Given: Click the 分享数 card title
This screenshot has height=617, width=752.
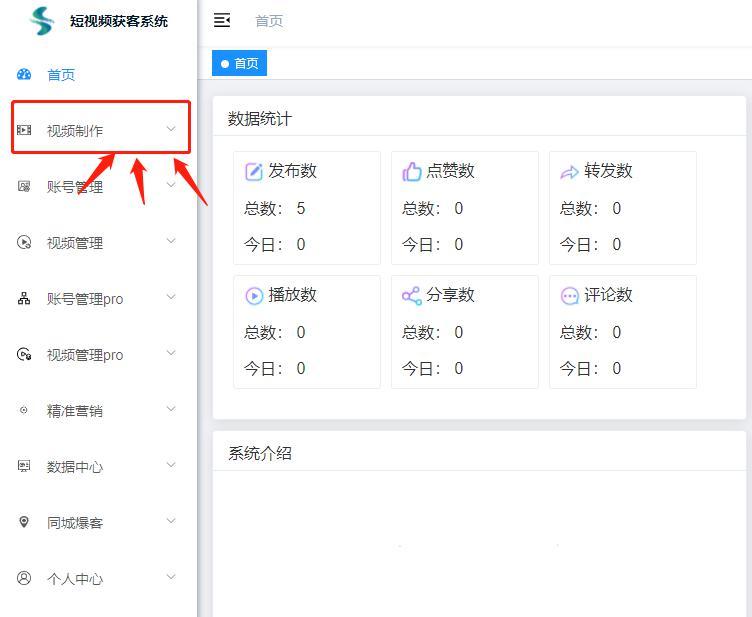Looking at the screenshot, I should coord(450,295).
